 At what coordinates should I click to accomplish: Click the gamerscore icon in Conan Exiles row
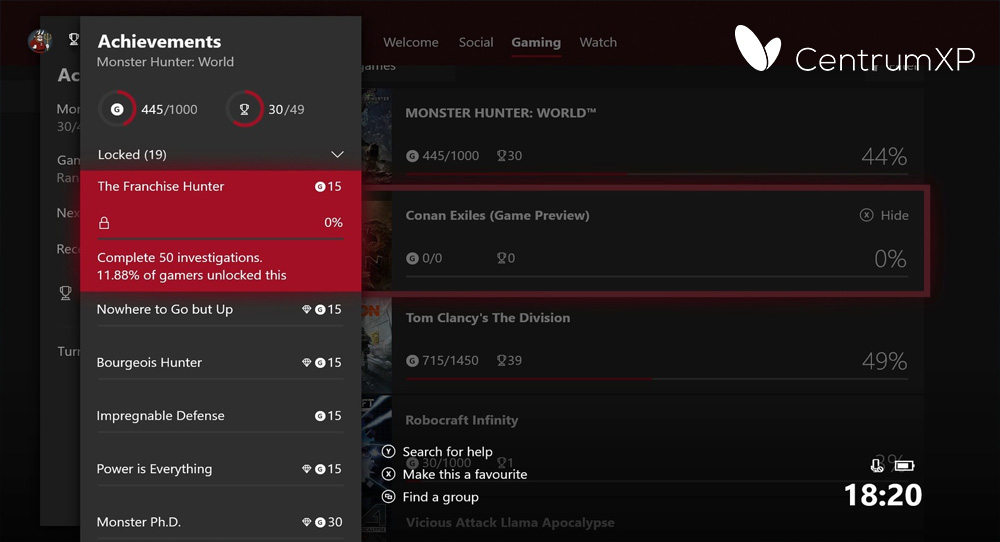[413, 258]
